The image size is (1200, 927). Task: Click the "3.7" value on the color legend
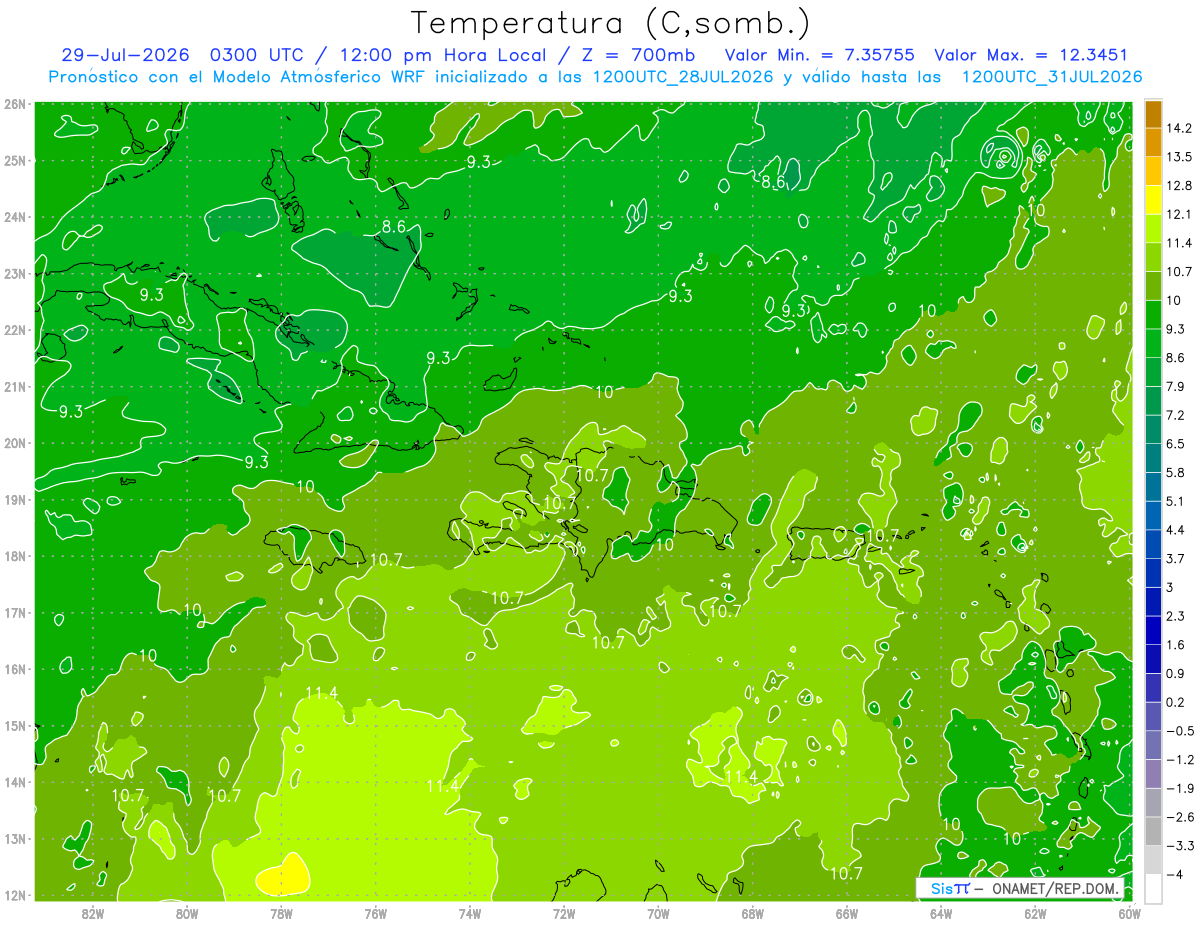click(x=1177, y=558)
